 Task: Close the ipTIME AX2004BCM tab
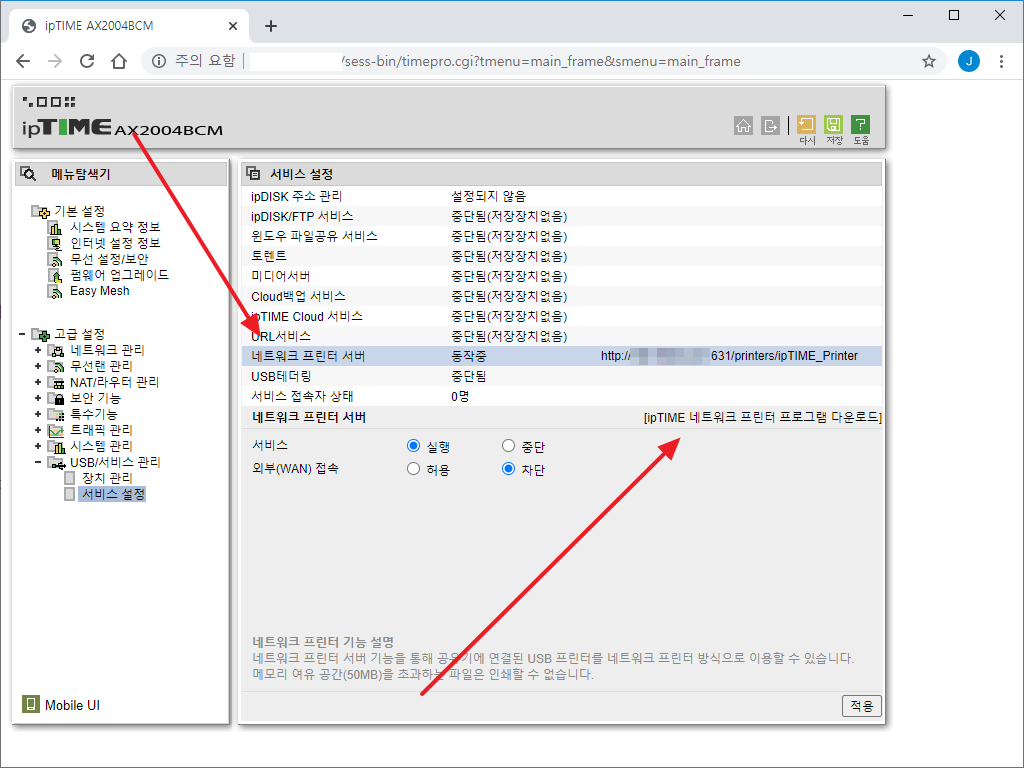[x=233, y=26]
